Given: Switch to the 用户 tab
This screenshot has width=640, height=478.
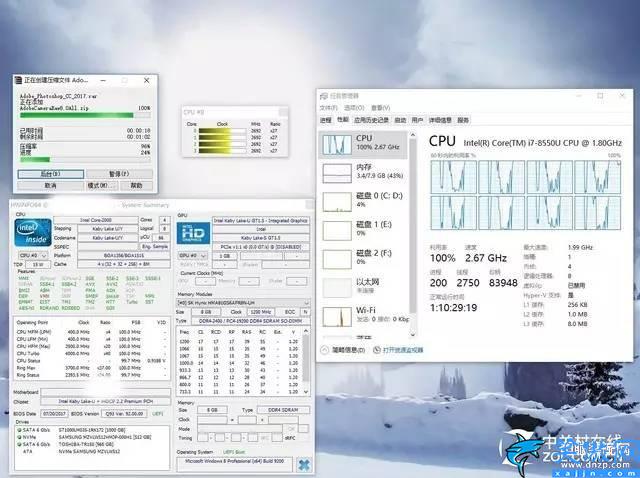Looking at the screenshot, I should (x=417, y=120).
